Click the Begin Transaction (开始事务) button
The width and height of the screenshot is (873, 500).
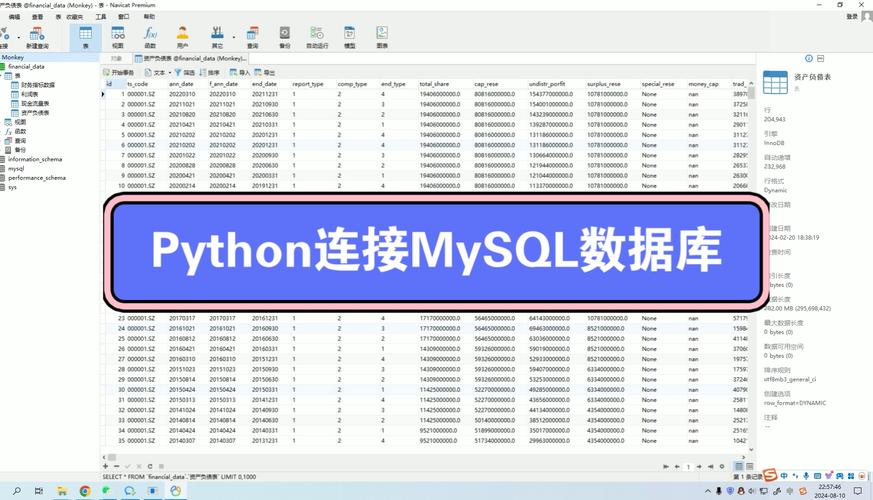pos(119,72)
